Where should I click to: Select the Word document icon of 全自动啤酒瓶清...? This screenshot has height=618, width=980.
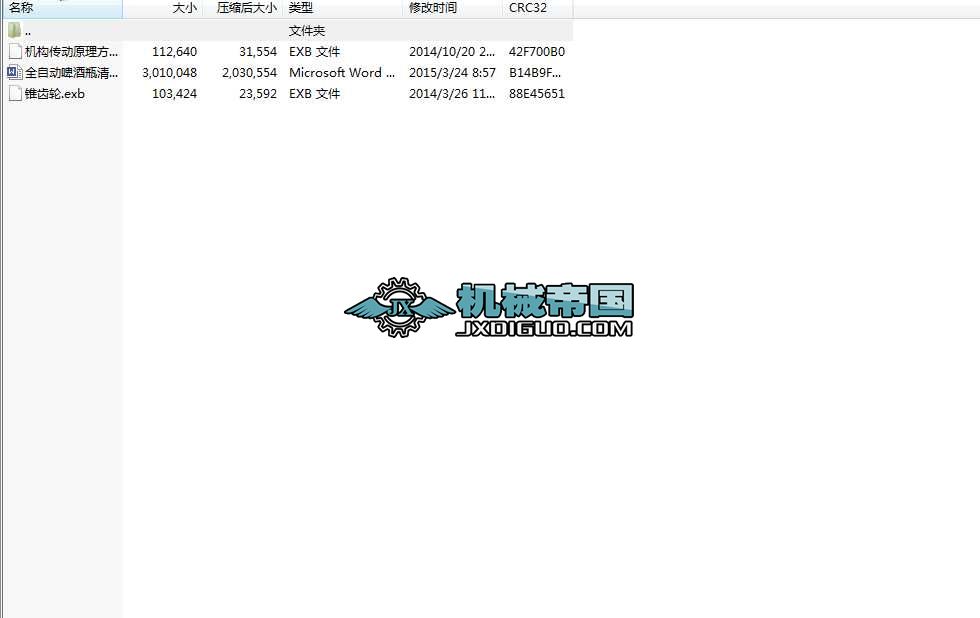coord(14,72)
